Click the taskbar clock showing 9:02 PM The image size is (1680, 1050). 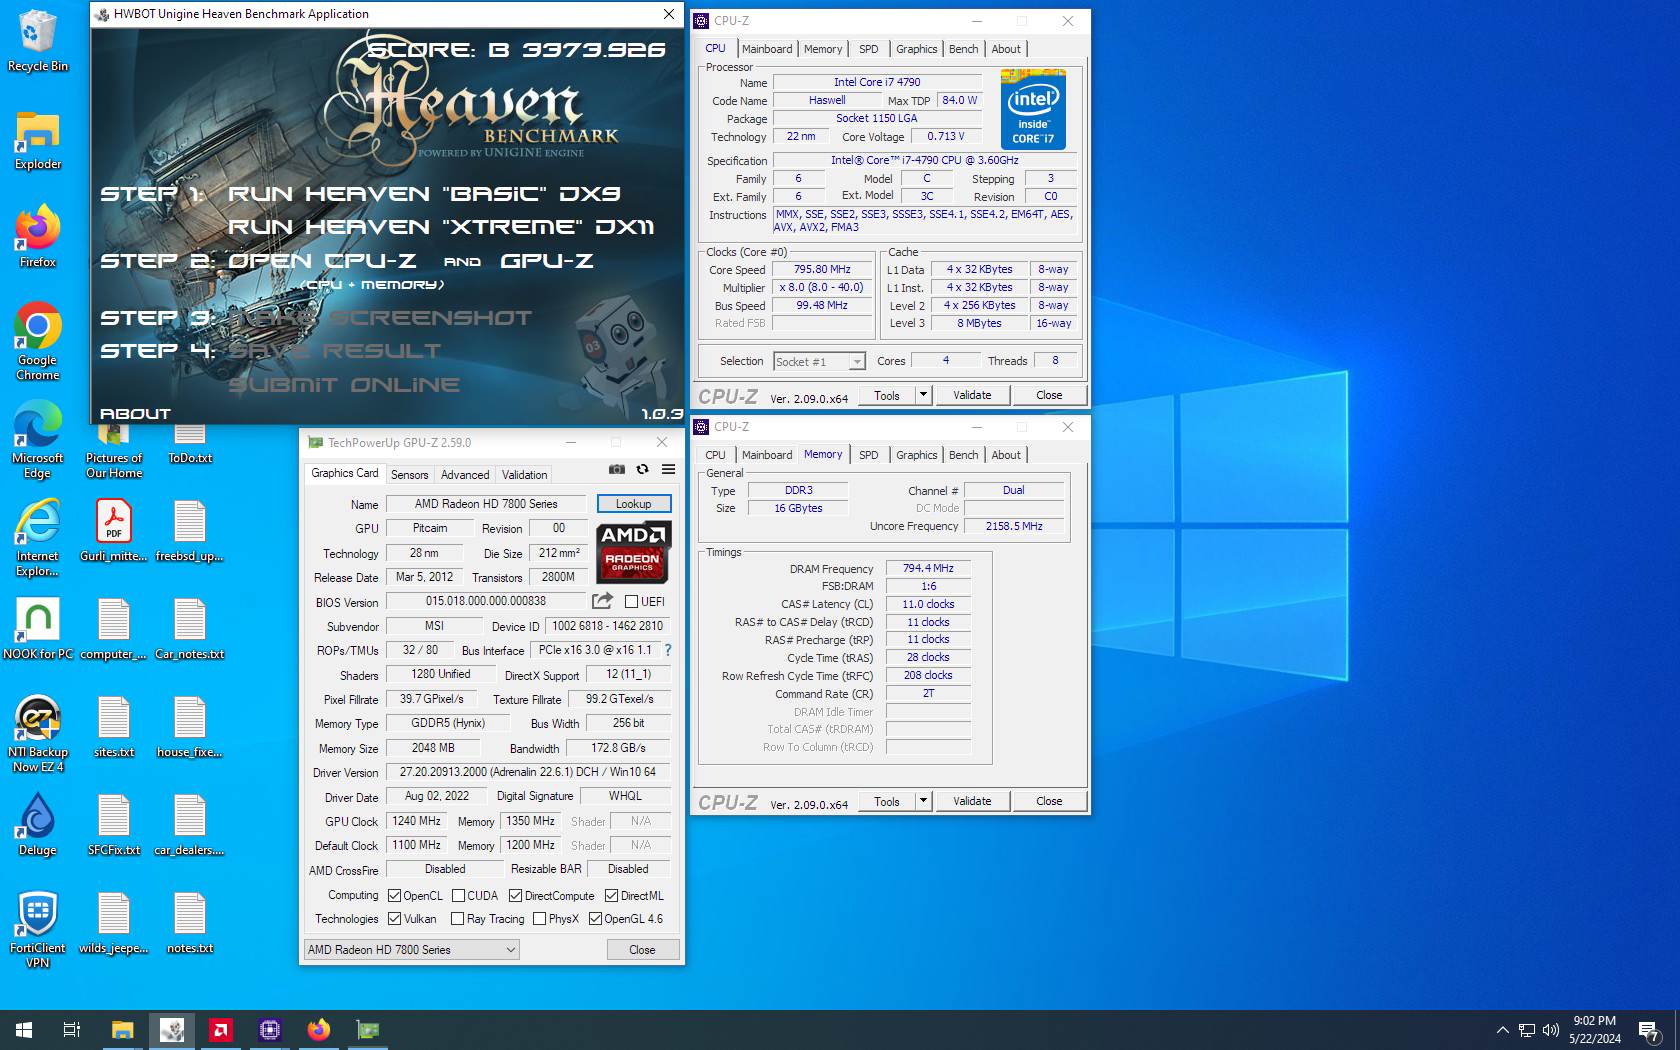click(x=1595, y=1030)
